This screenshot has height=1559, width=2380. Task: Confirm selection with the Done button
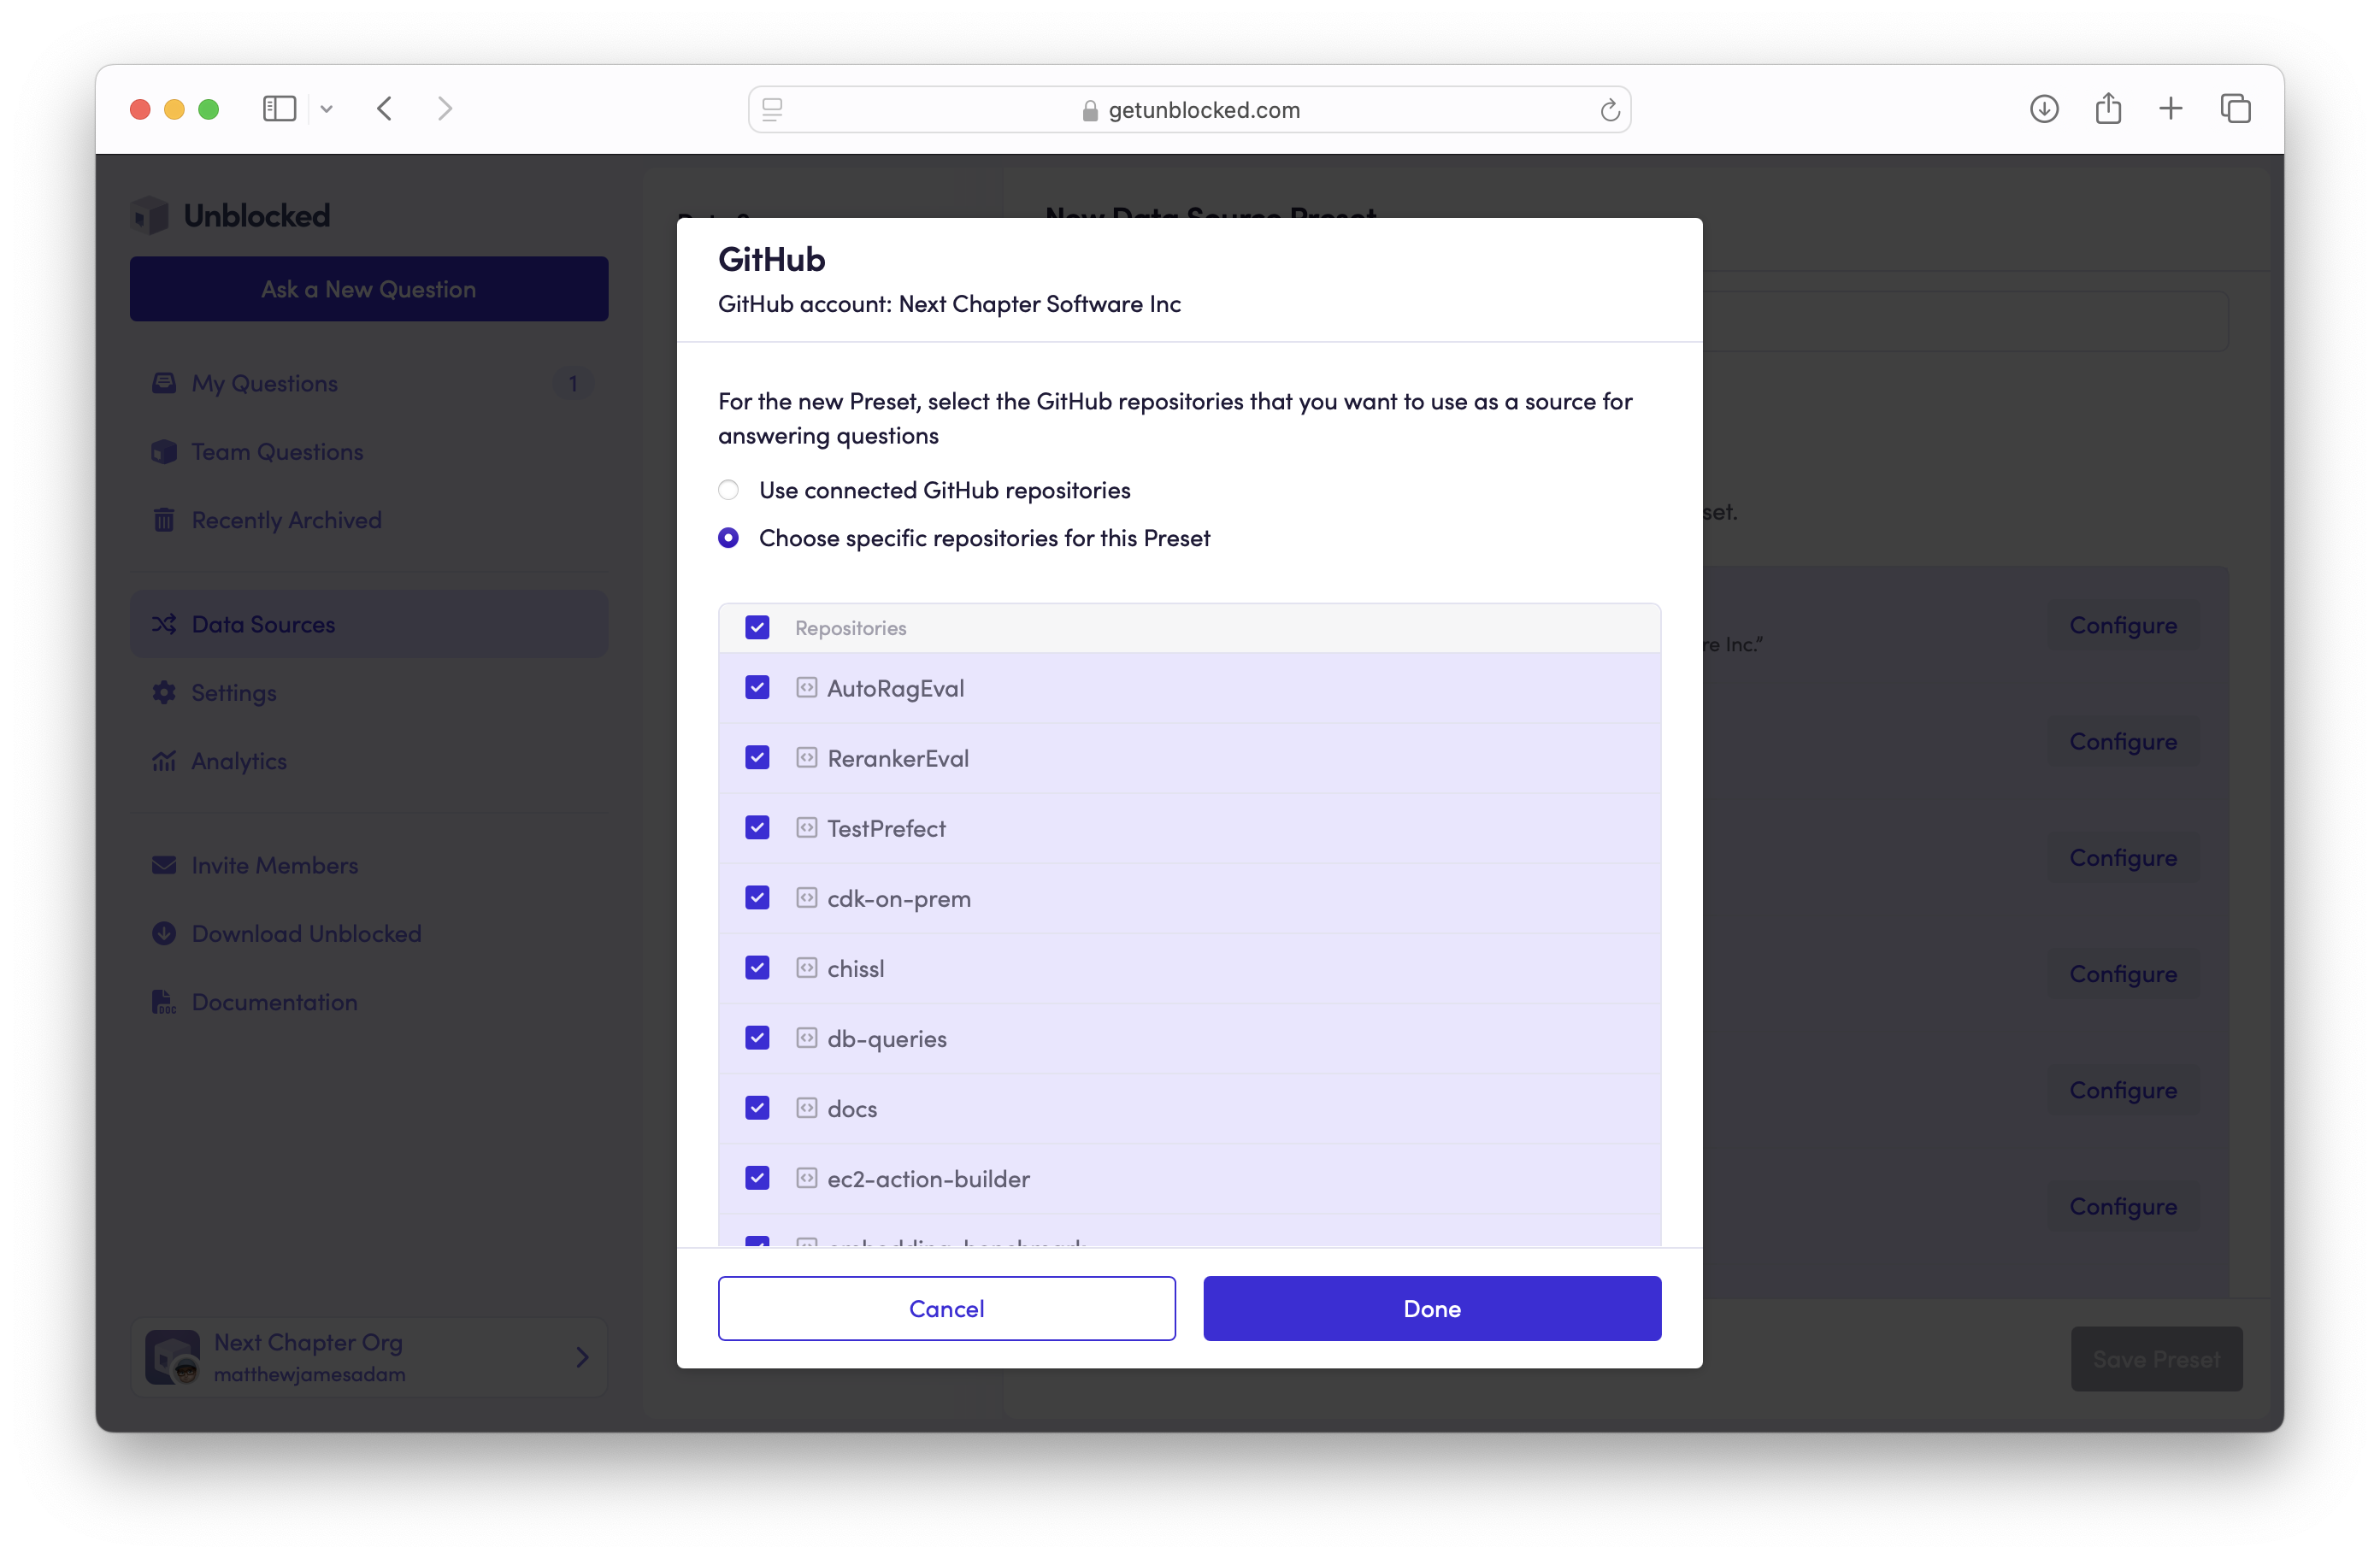point(1432,1308)
